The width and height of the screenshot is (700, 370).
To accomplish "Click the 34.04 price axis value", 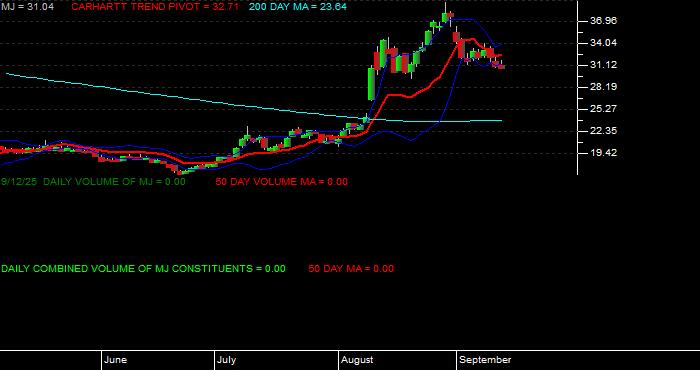I will 603,43.
